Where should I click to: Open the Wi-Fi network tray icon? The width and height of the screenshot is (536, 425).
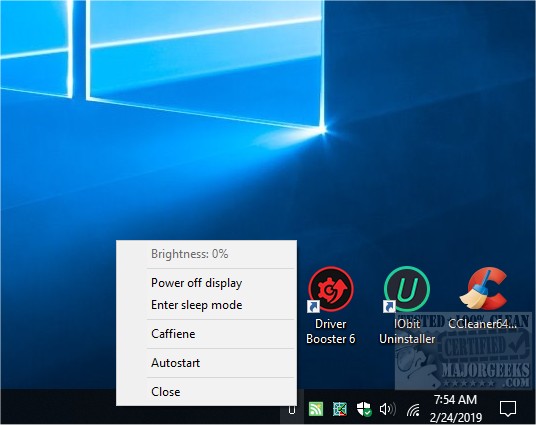coord(413,409)
